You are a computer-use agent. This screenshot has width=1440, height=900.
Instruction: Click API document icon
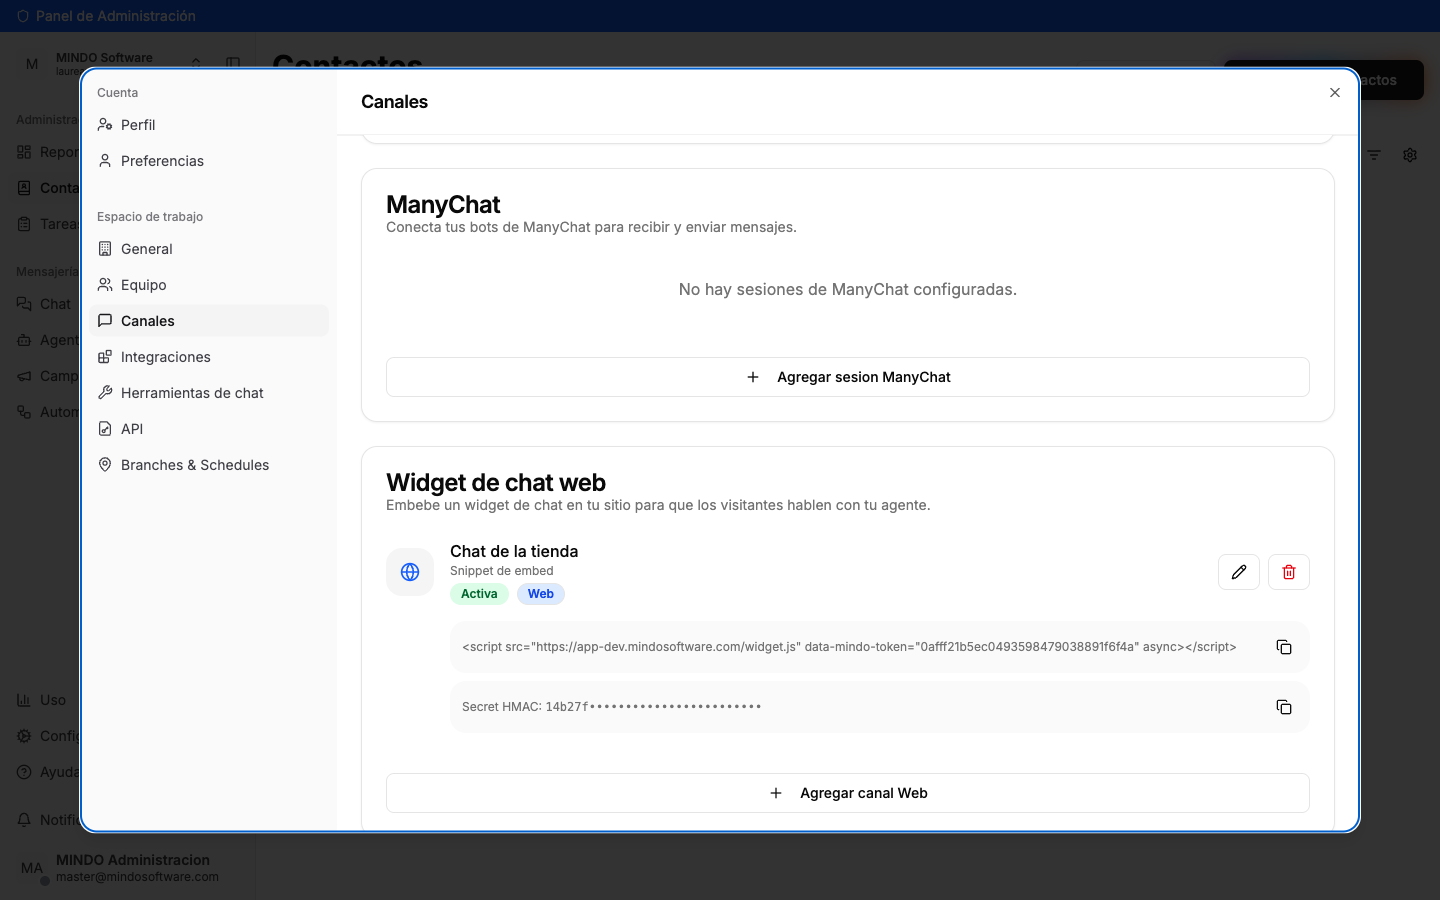click(x=105, y=429)
